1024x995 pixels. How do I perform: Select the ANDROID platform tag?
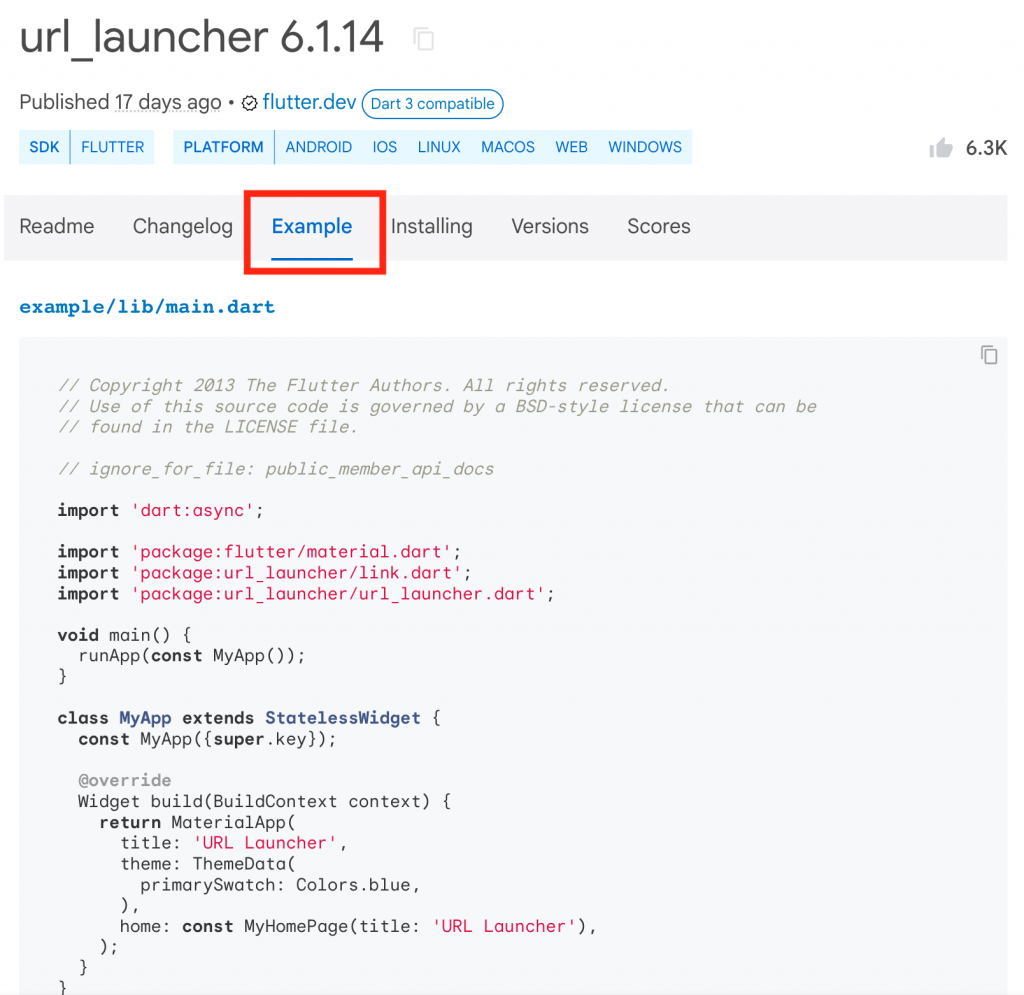(x=319, y=147)
